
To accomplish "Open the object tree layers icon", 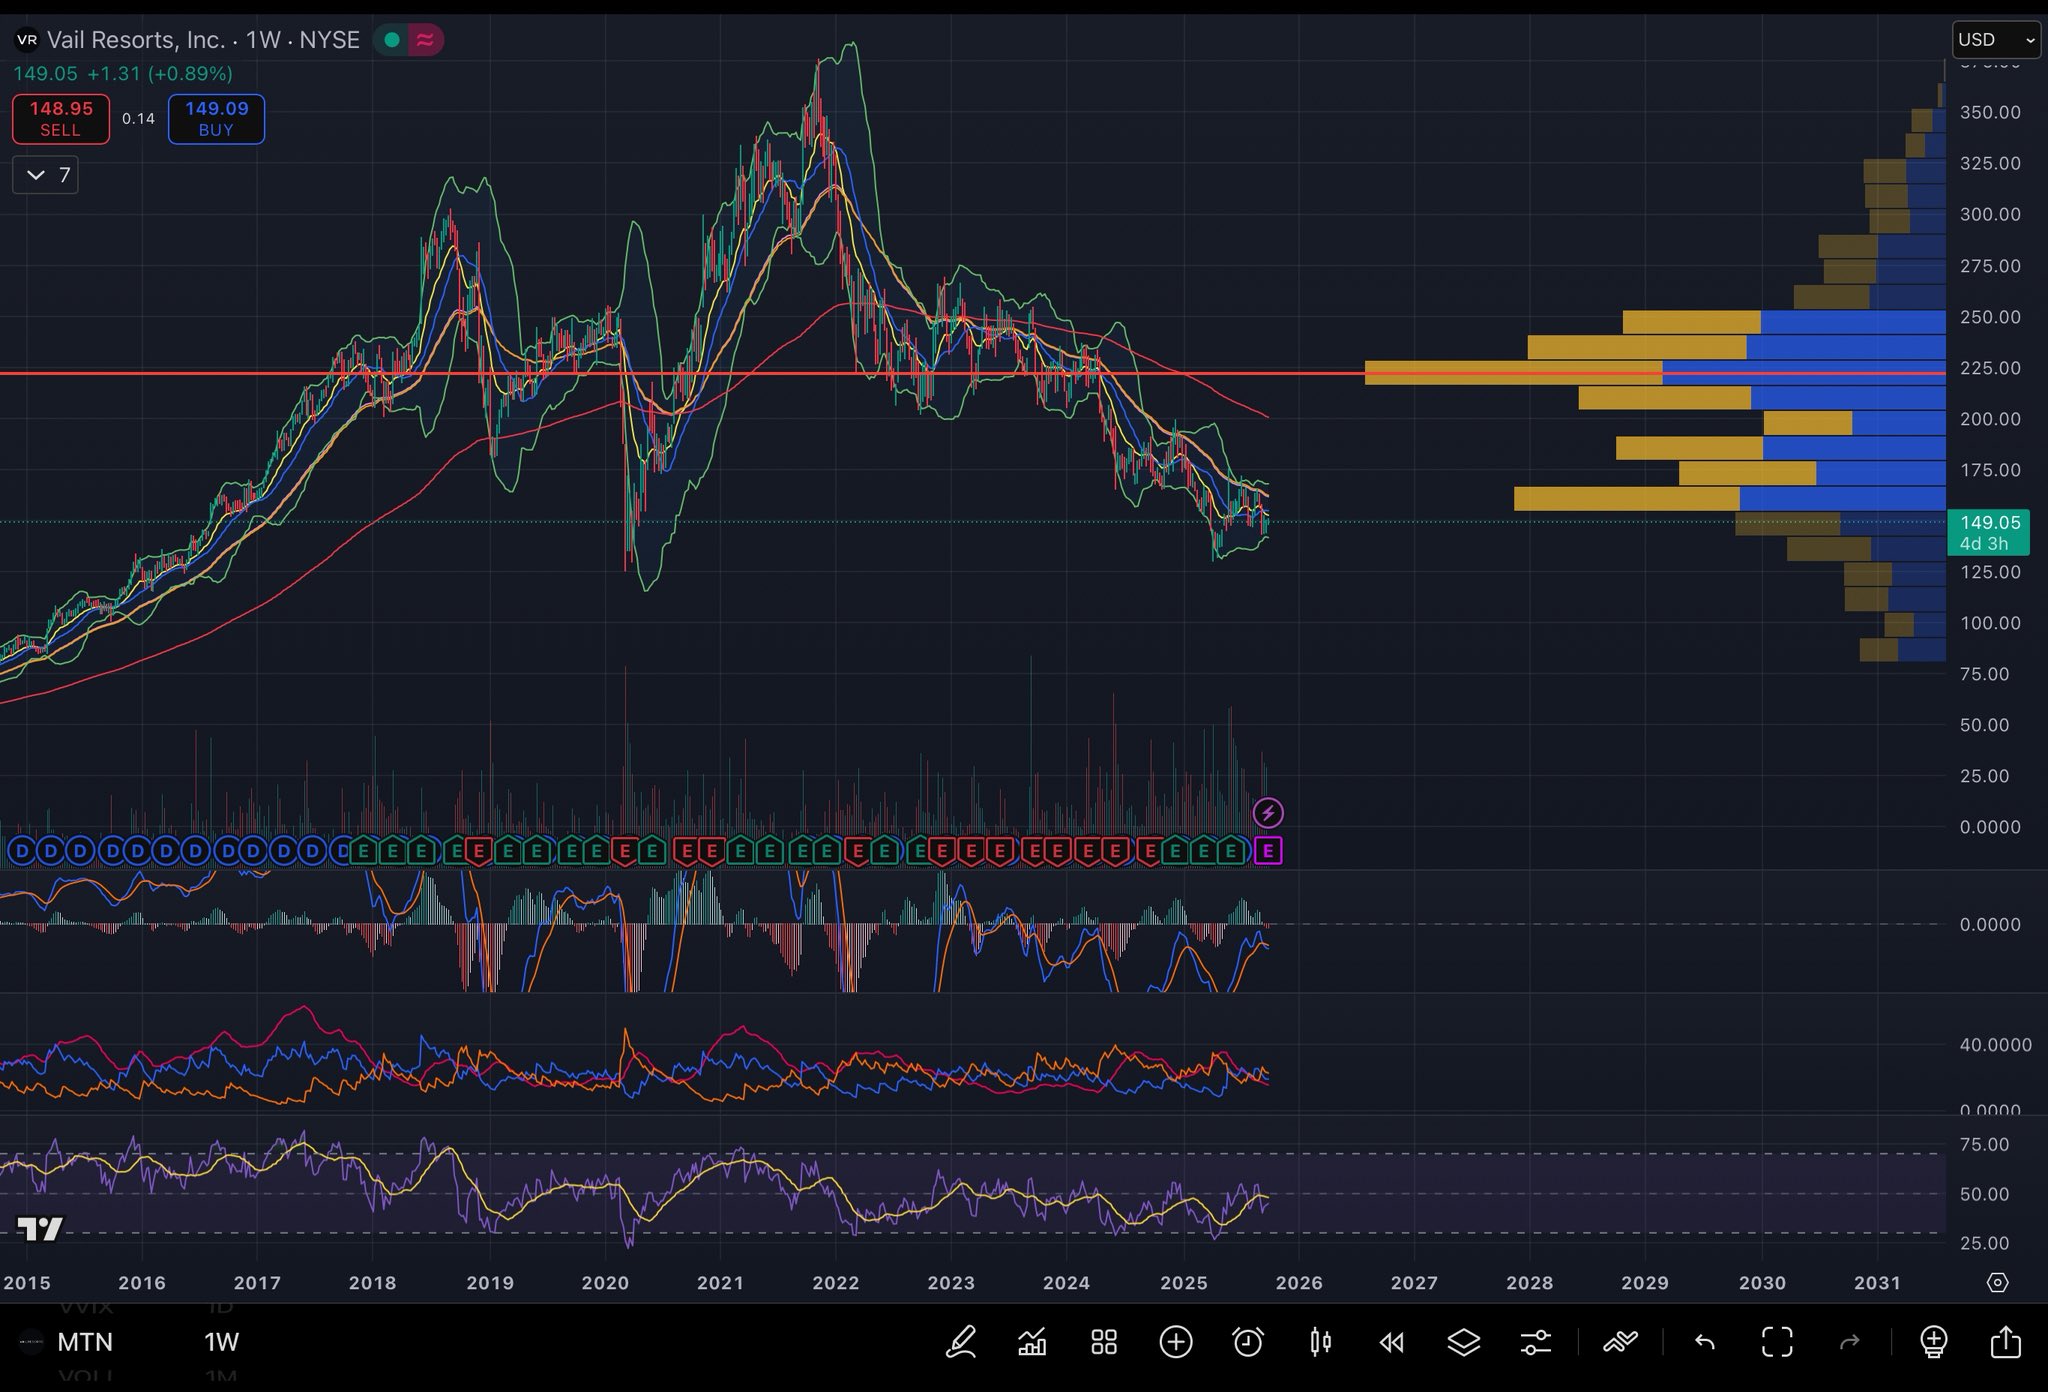I will (1464, 1342).
